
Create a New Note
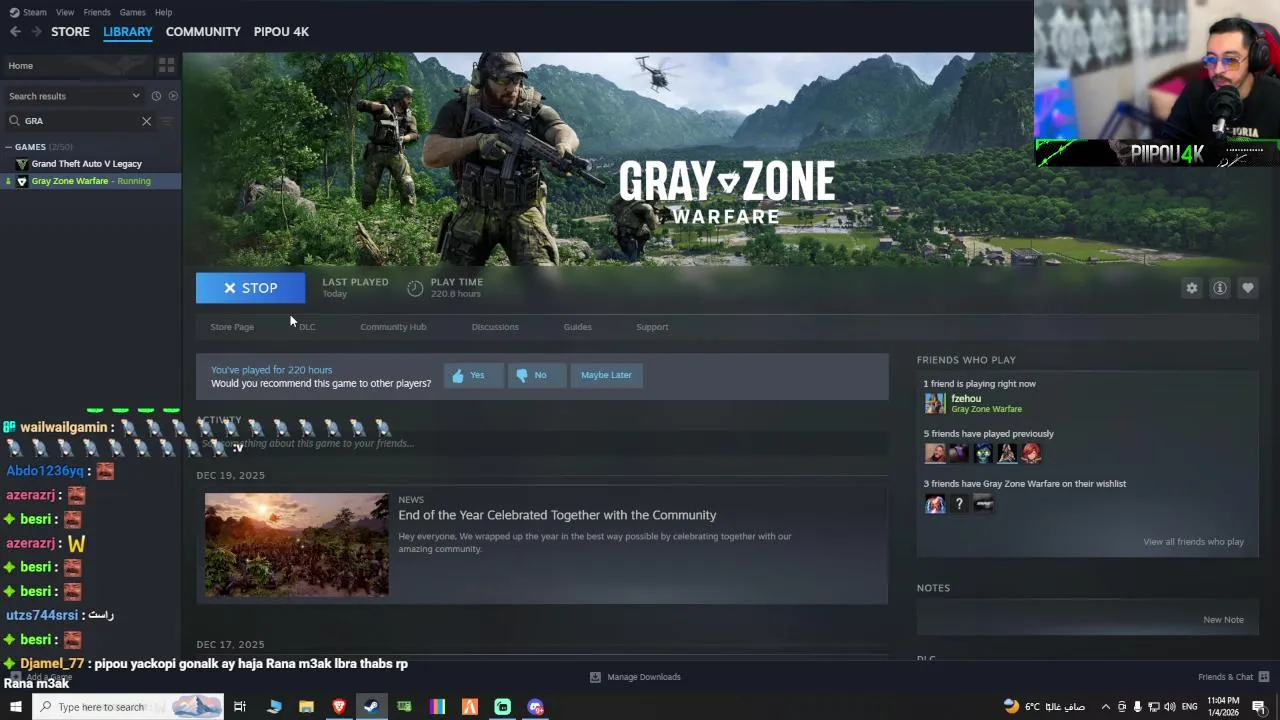(x=1223, y=620)
